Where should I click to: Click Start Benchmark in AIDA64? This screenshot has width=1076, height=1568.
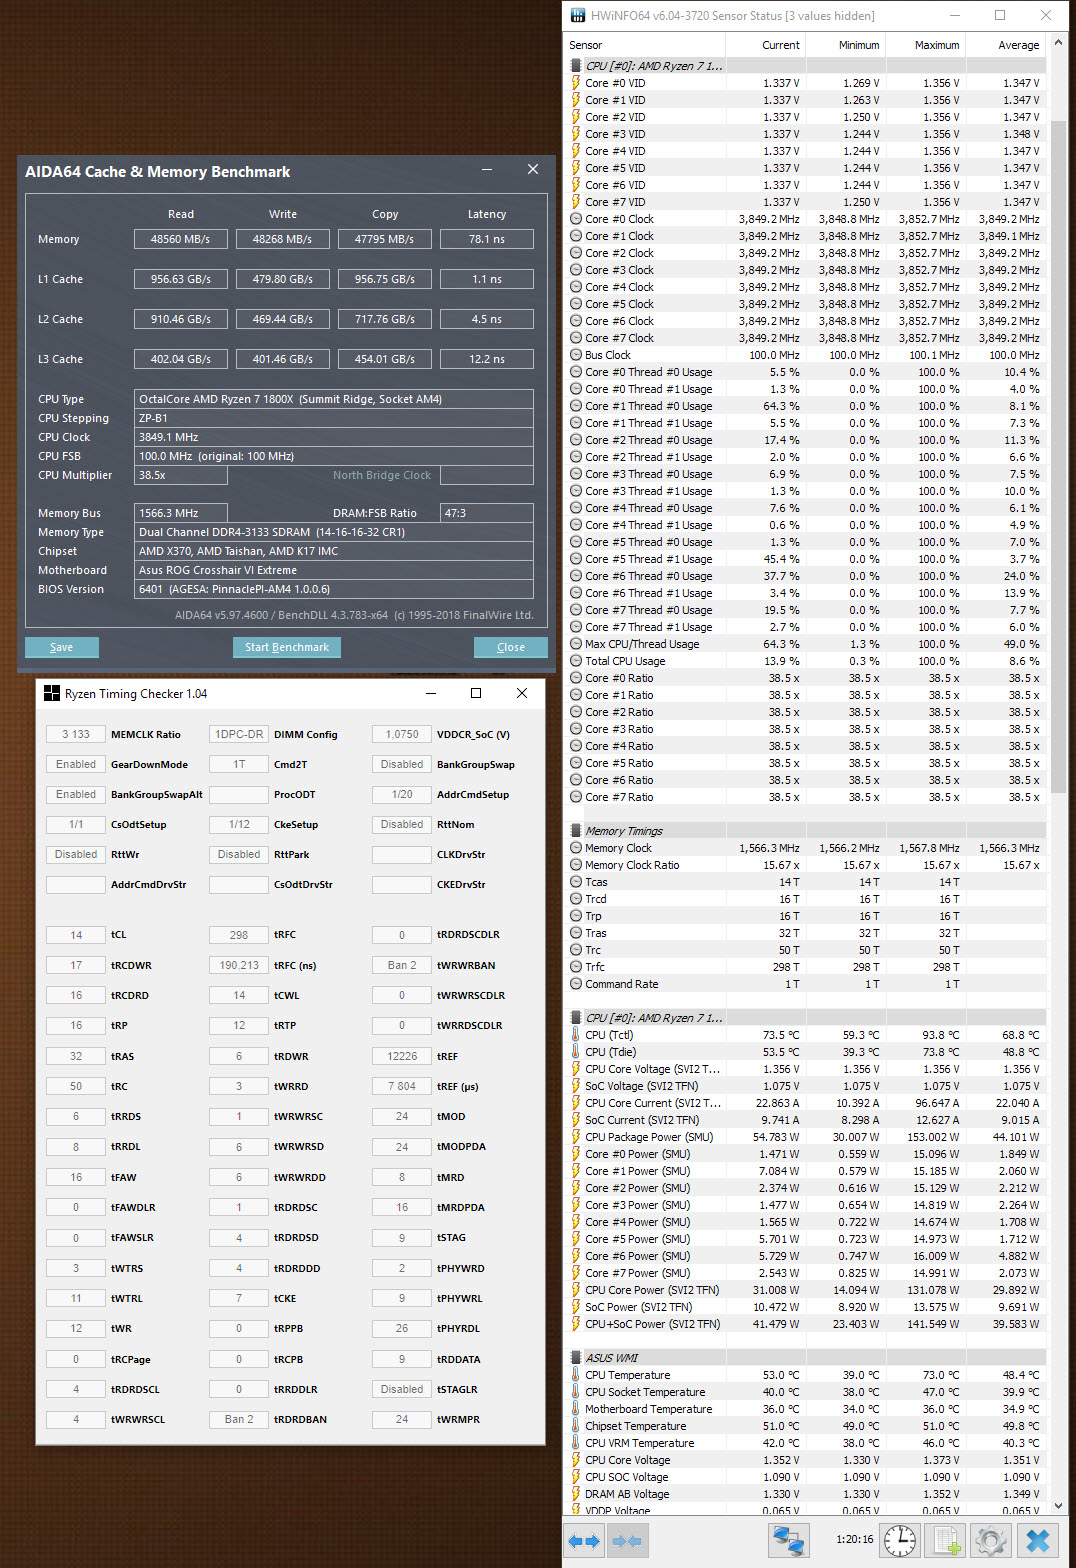(287, 647)
